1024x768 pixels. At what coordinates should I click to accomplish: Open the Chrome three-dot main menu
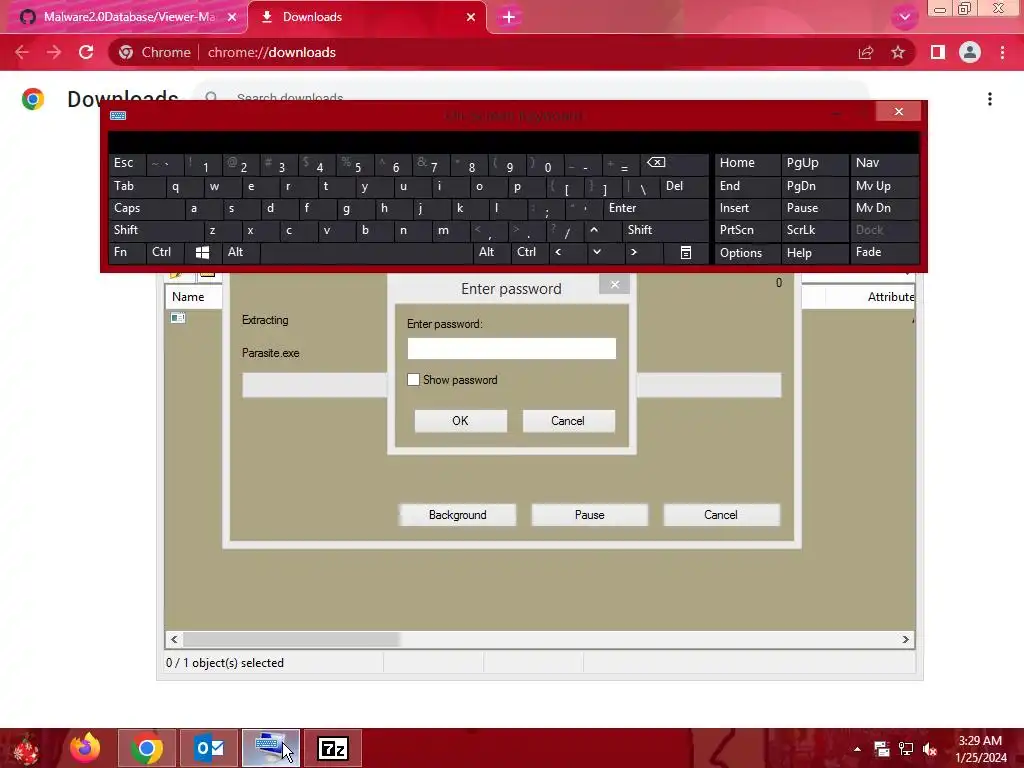click(1002, 52)
